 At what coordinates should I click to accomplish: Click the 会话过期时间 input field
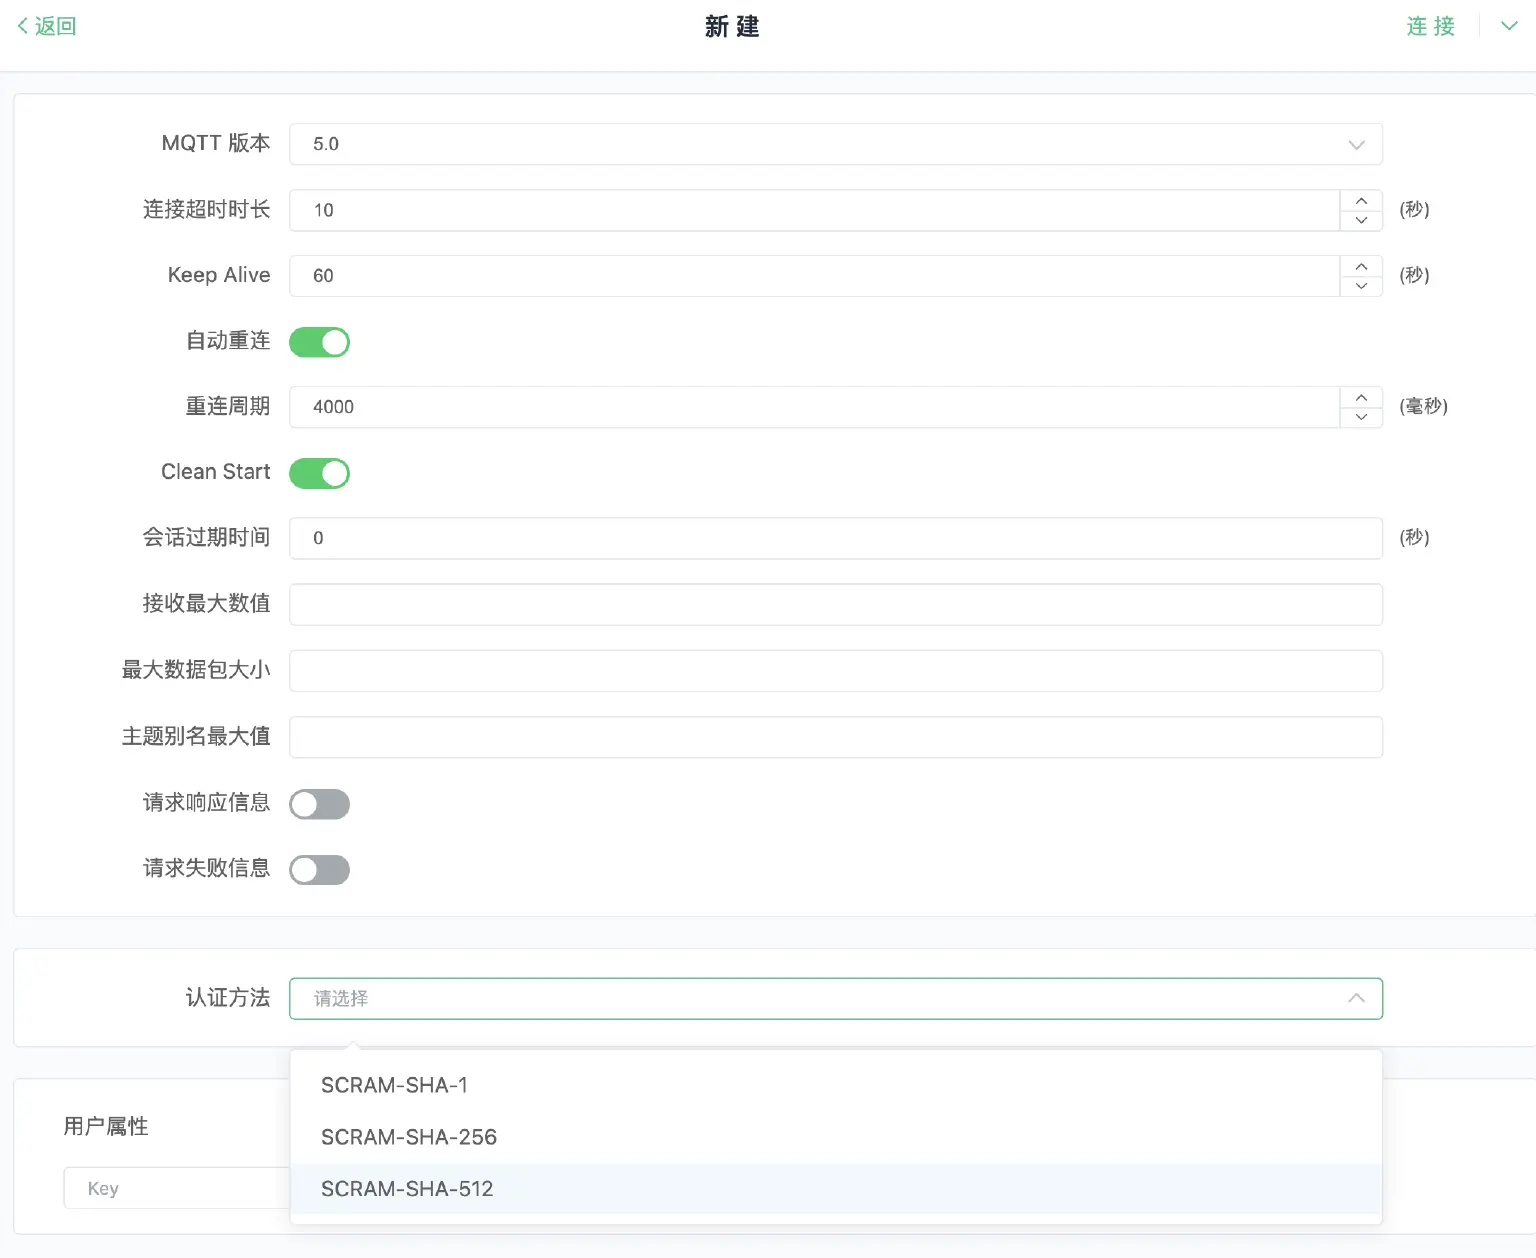coord(835,538)
